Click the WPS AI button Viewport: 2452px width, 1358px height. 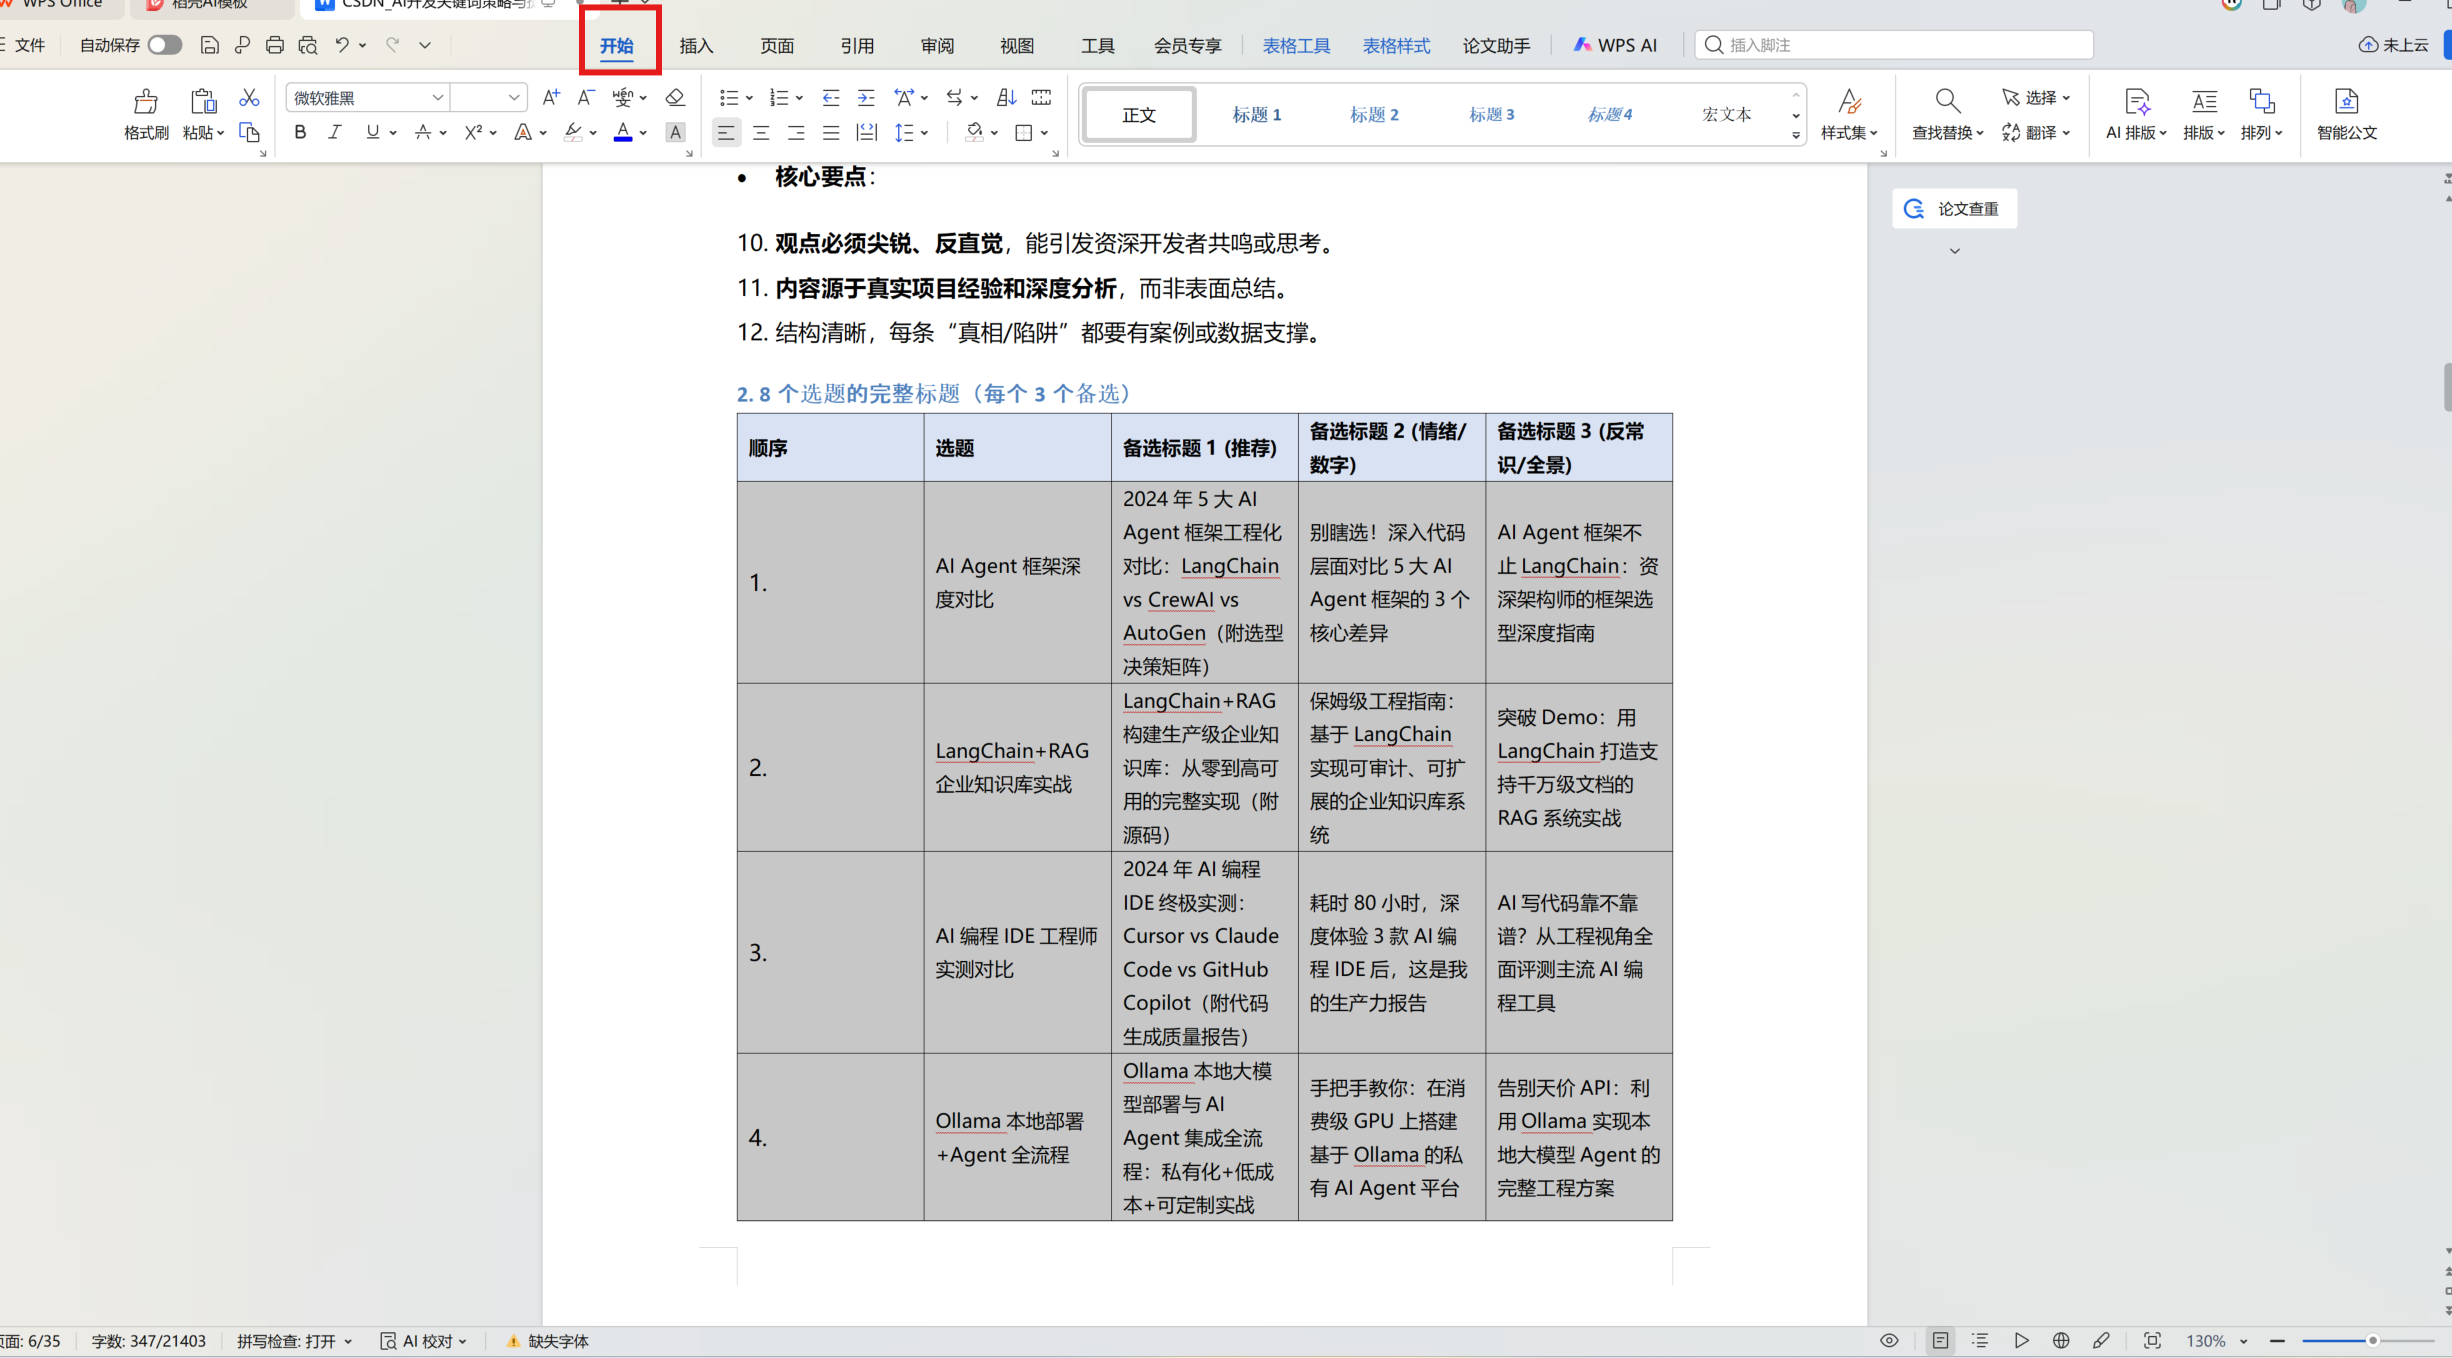[1615, 45]
